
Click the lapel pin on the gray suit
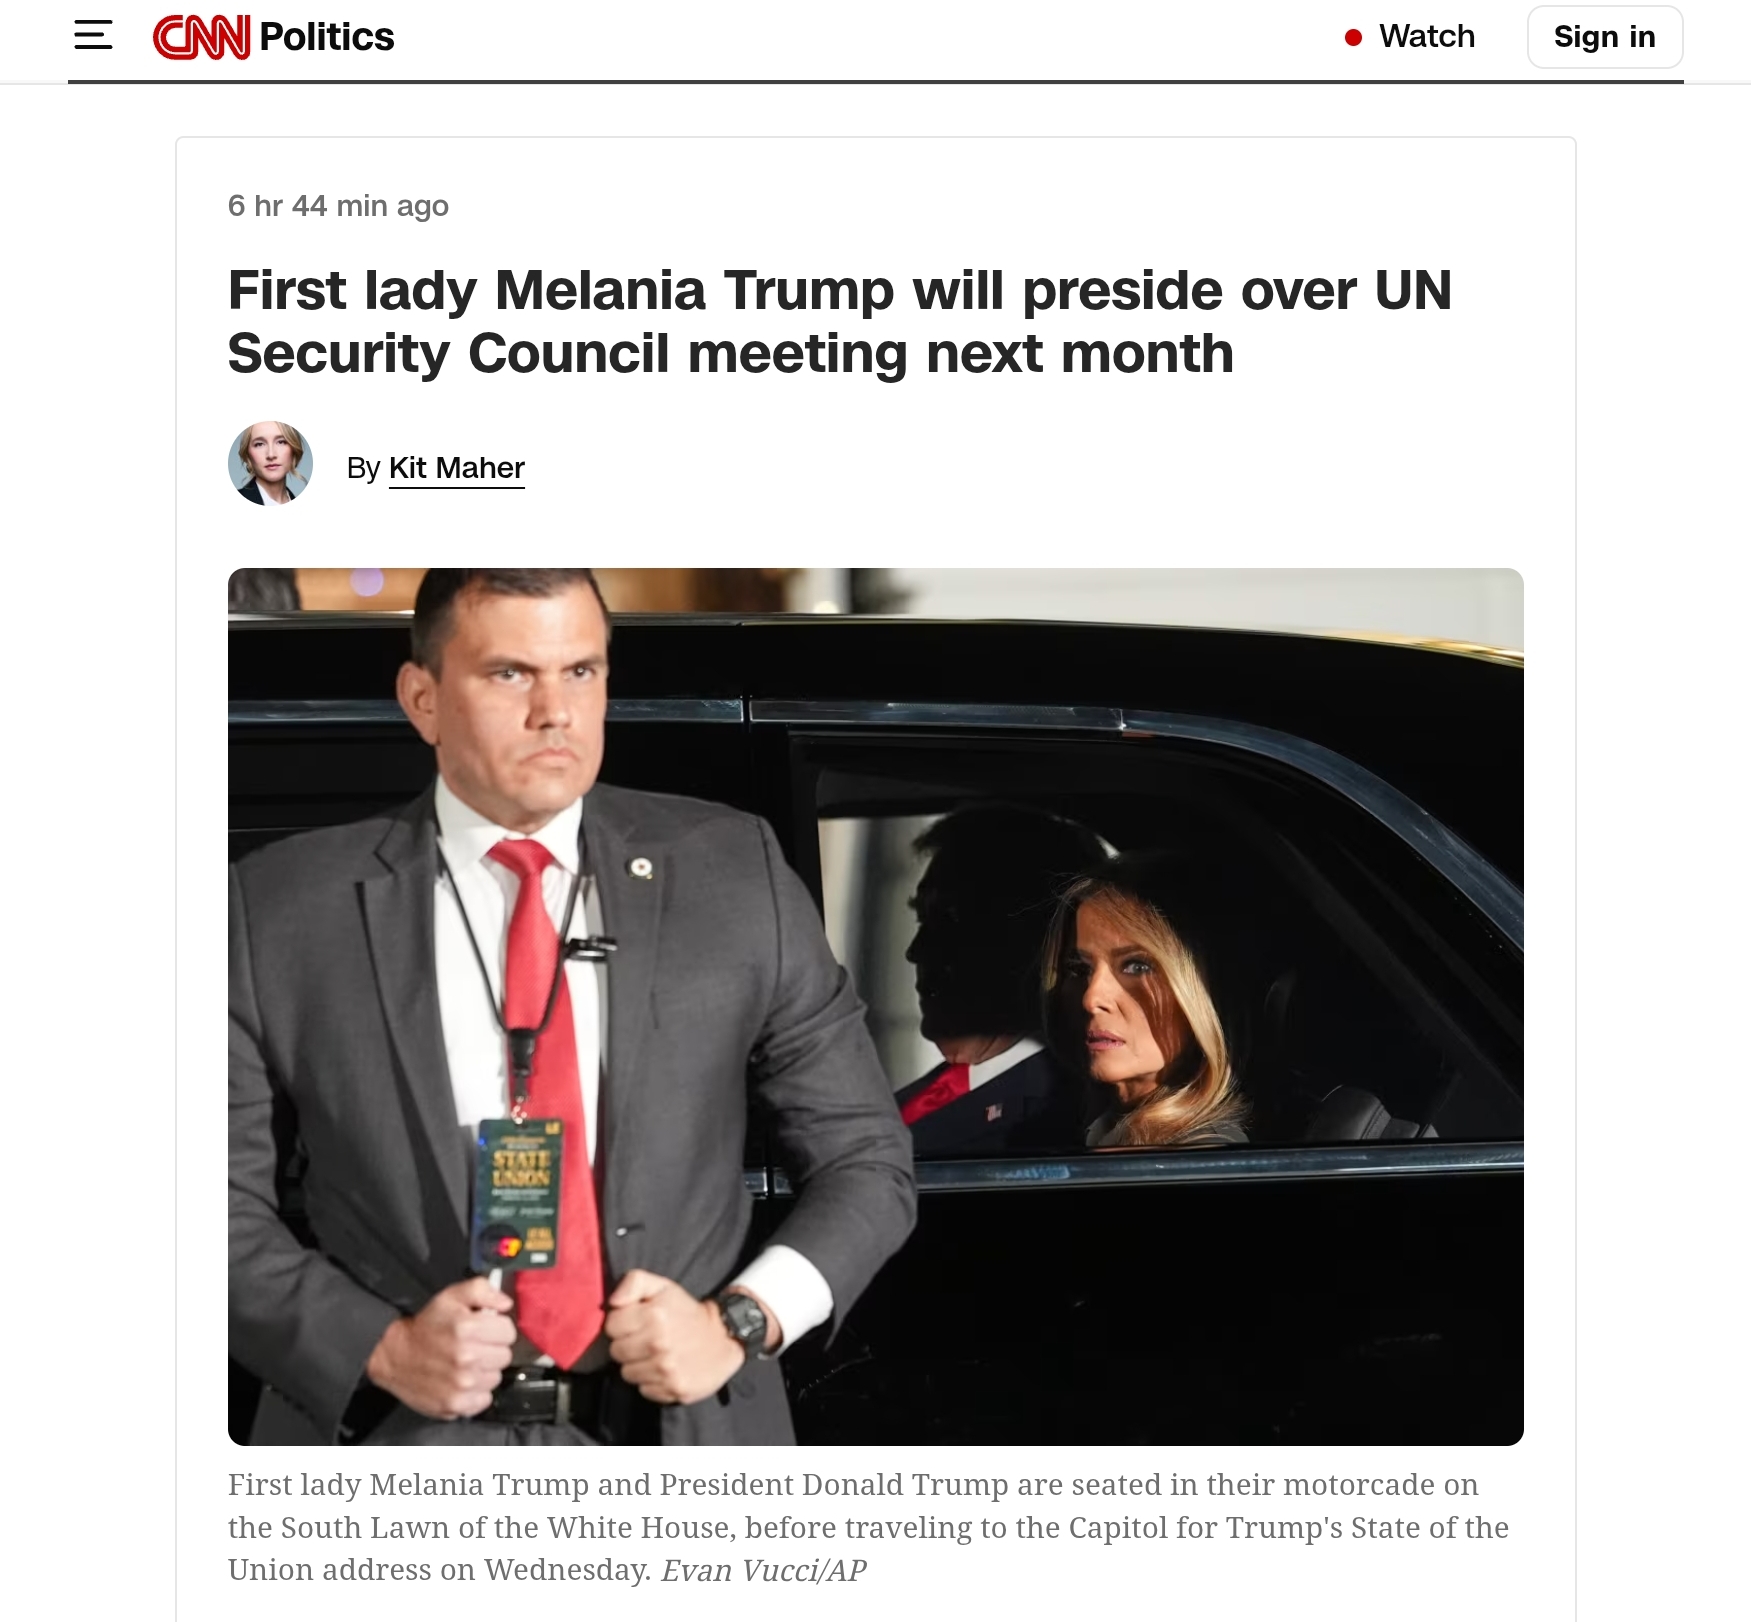click(641, 867)
